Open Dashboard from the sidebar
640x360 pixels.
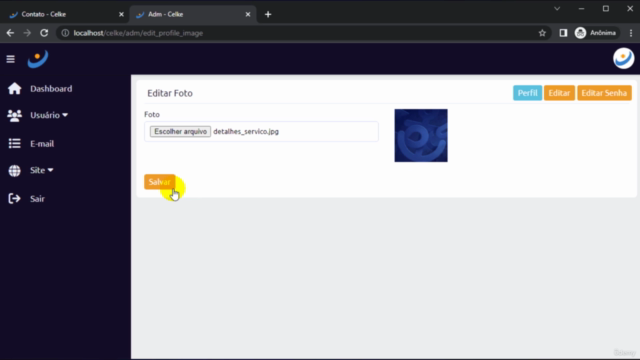[x=51, y=89]
